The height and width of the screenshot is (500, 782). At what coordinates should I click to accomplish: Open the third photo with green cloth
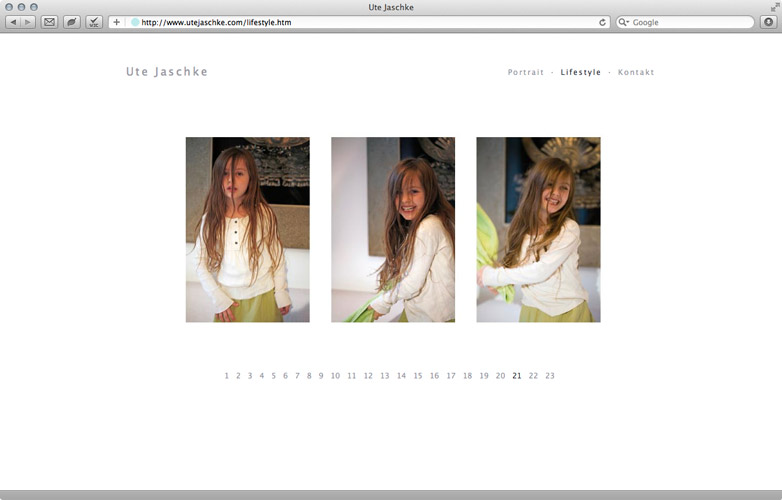[x=539, y=230]
